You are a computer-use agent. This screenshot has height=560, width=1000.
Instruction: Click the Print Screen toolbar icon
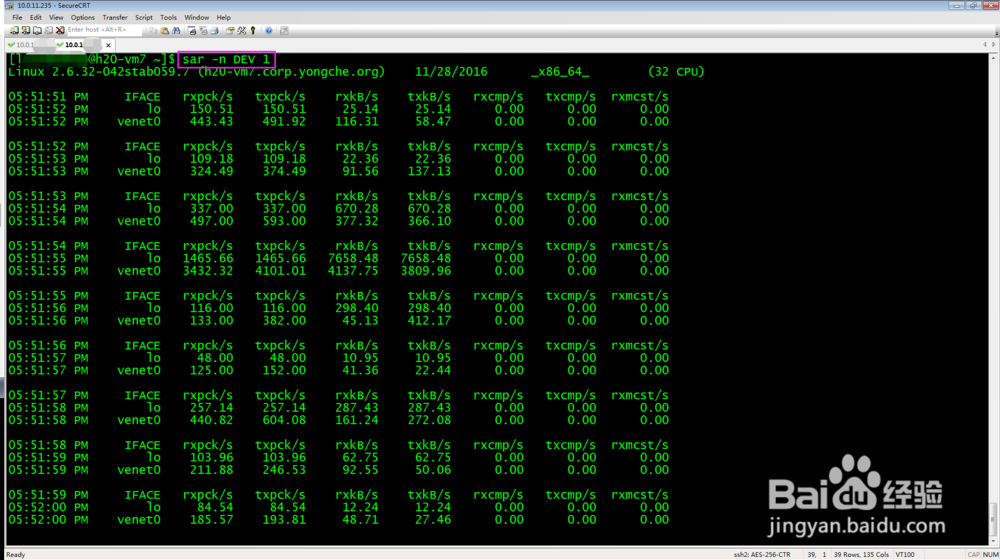coord(191,31)
